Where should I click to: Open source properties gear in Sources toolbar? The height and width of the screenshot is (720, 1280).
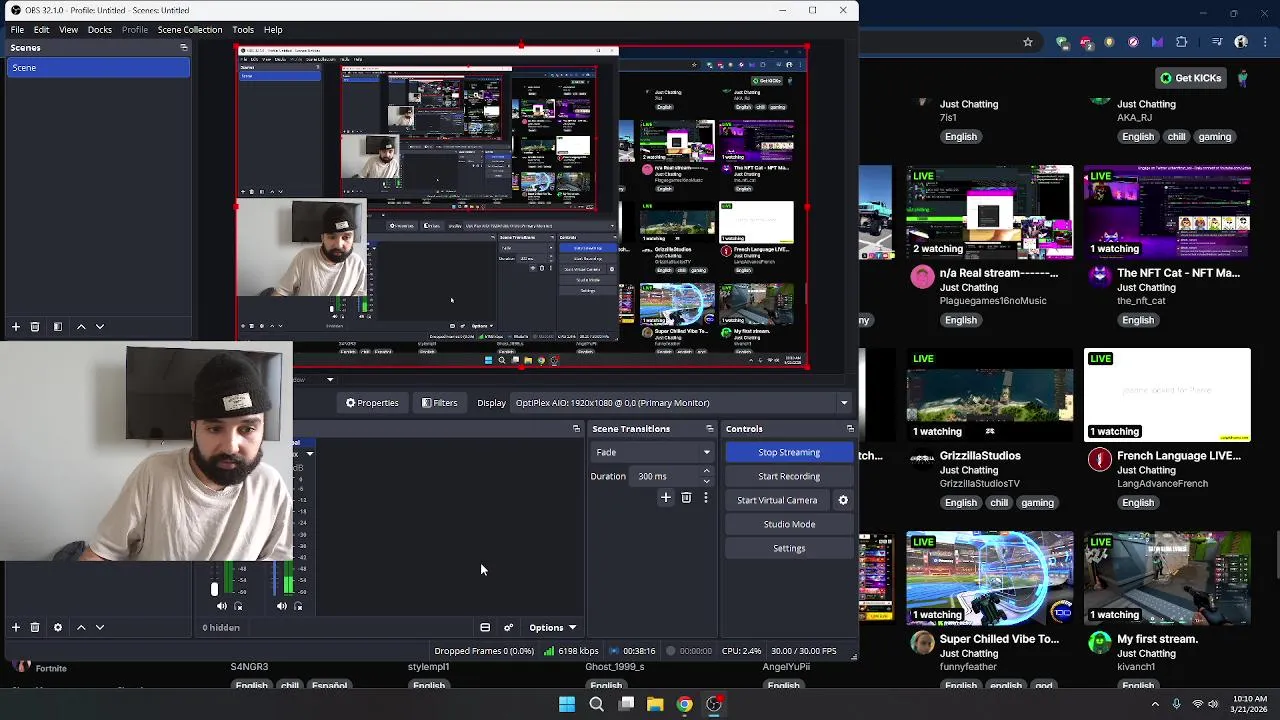[58, 627]
